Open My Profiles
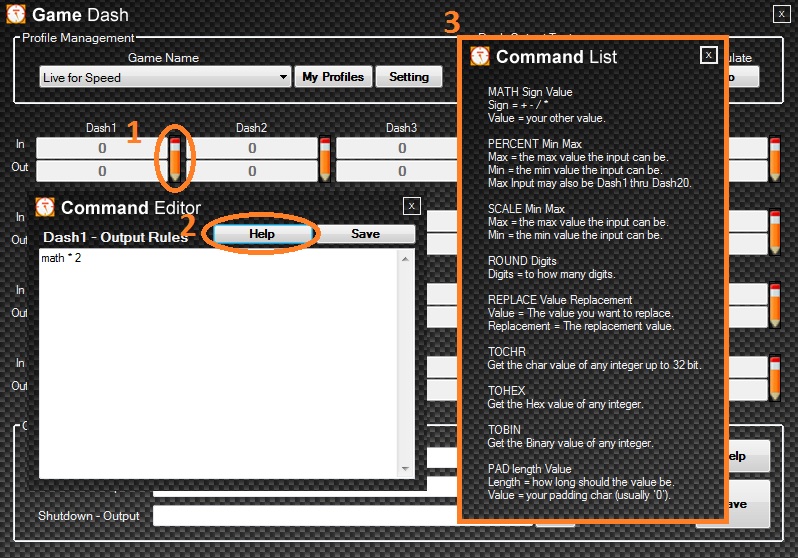The image size is (798, 558). pyautogui.click(x=333, y=77)
